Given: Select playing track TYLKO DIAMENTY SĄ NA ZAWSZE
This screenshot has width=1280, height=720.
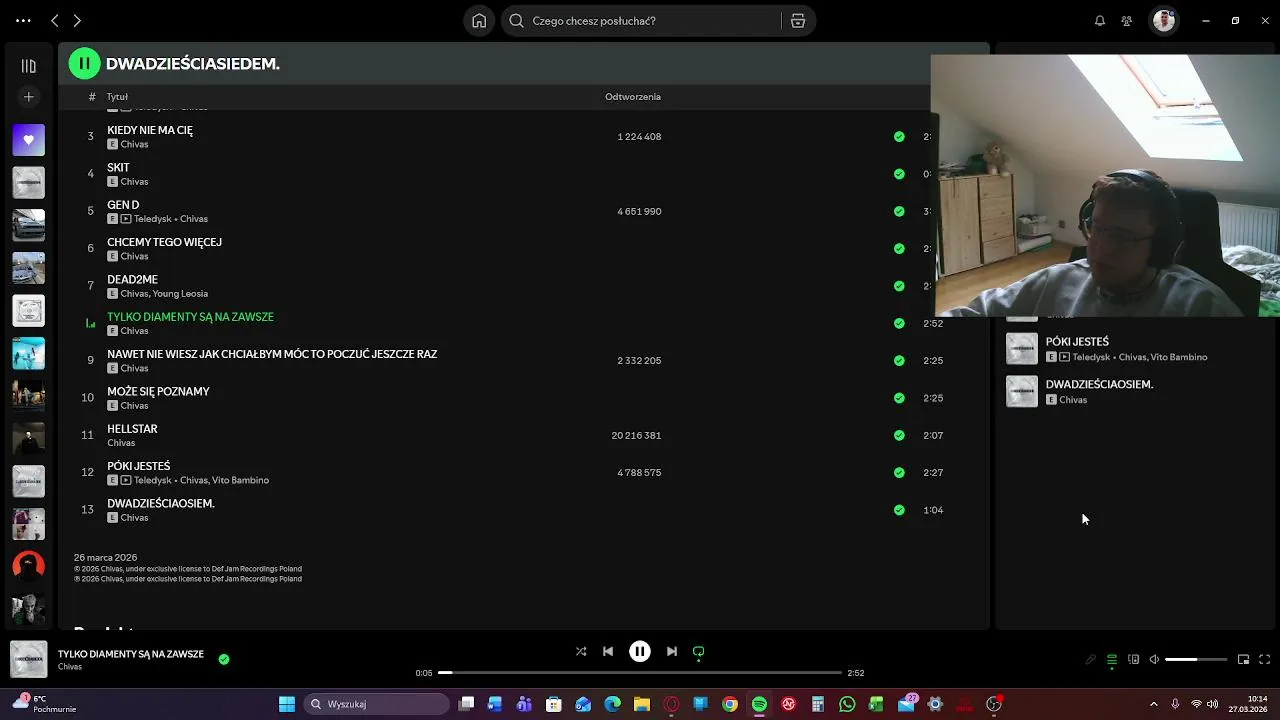Looking at the screenshot, I should pos(190,317).
